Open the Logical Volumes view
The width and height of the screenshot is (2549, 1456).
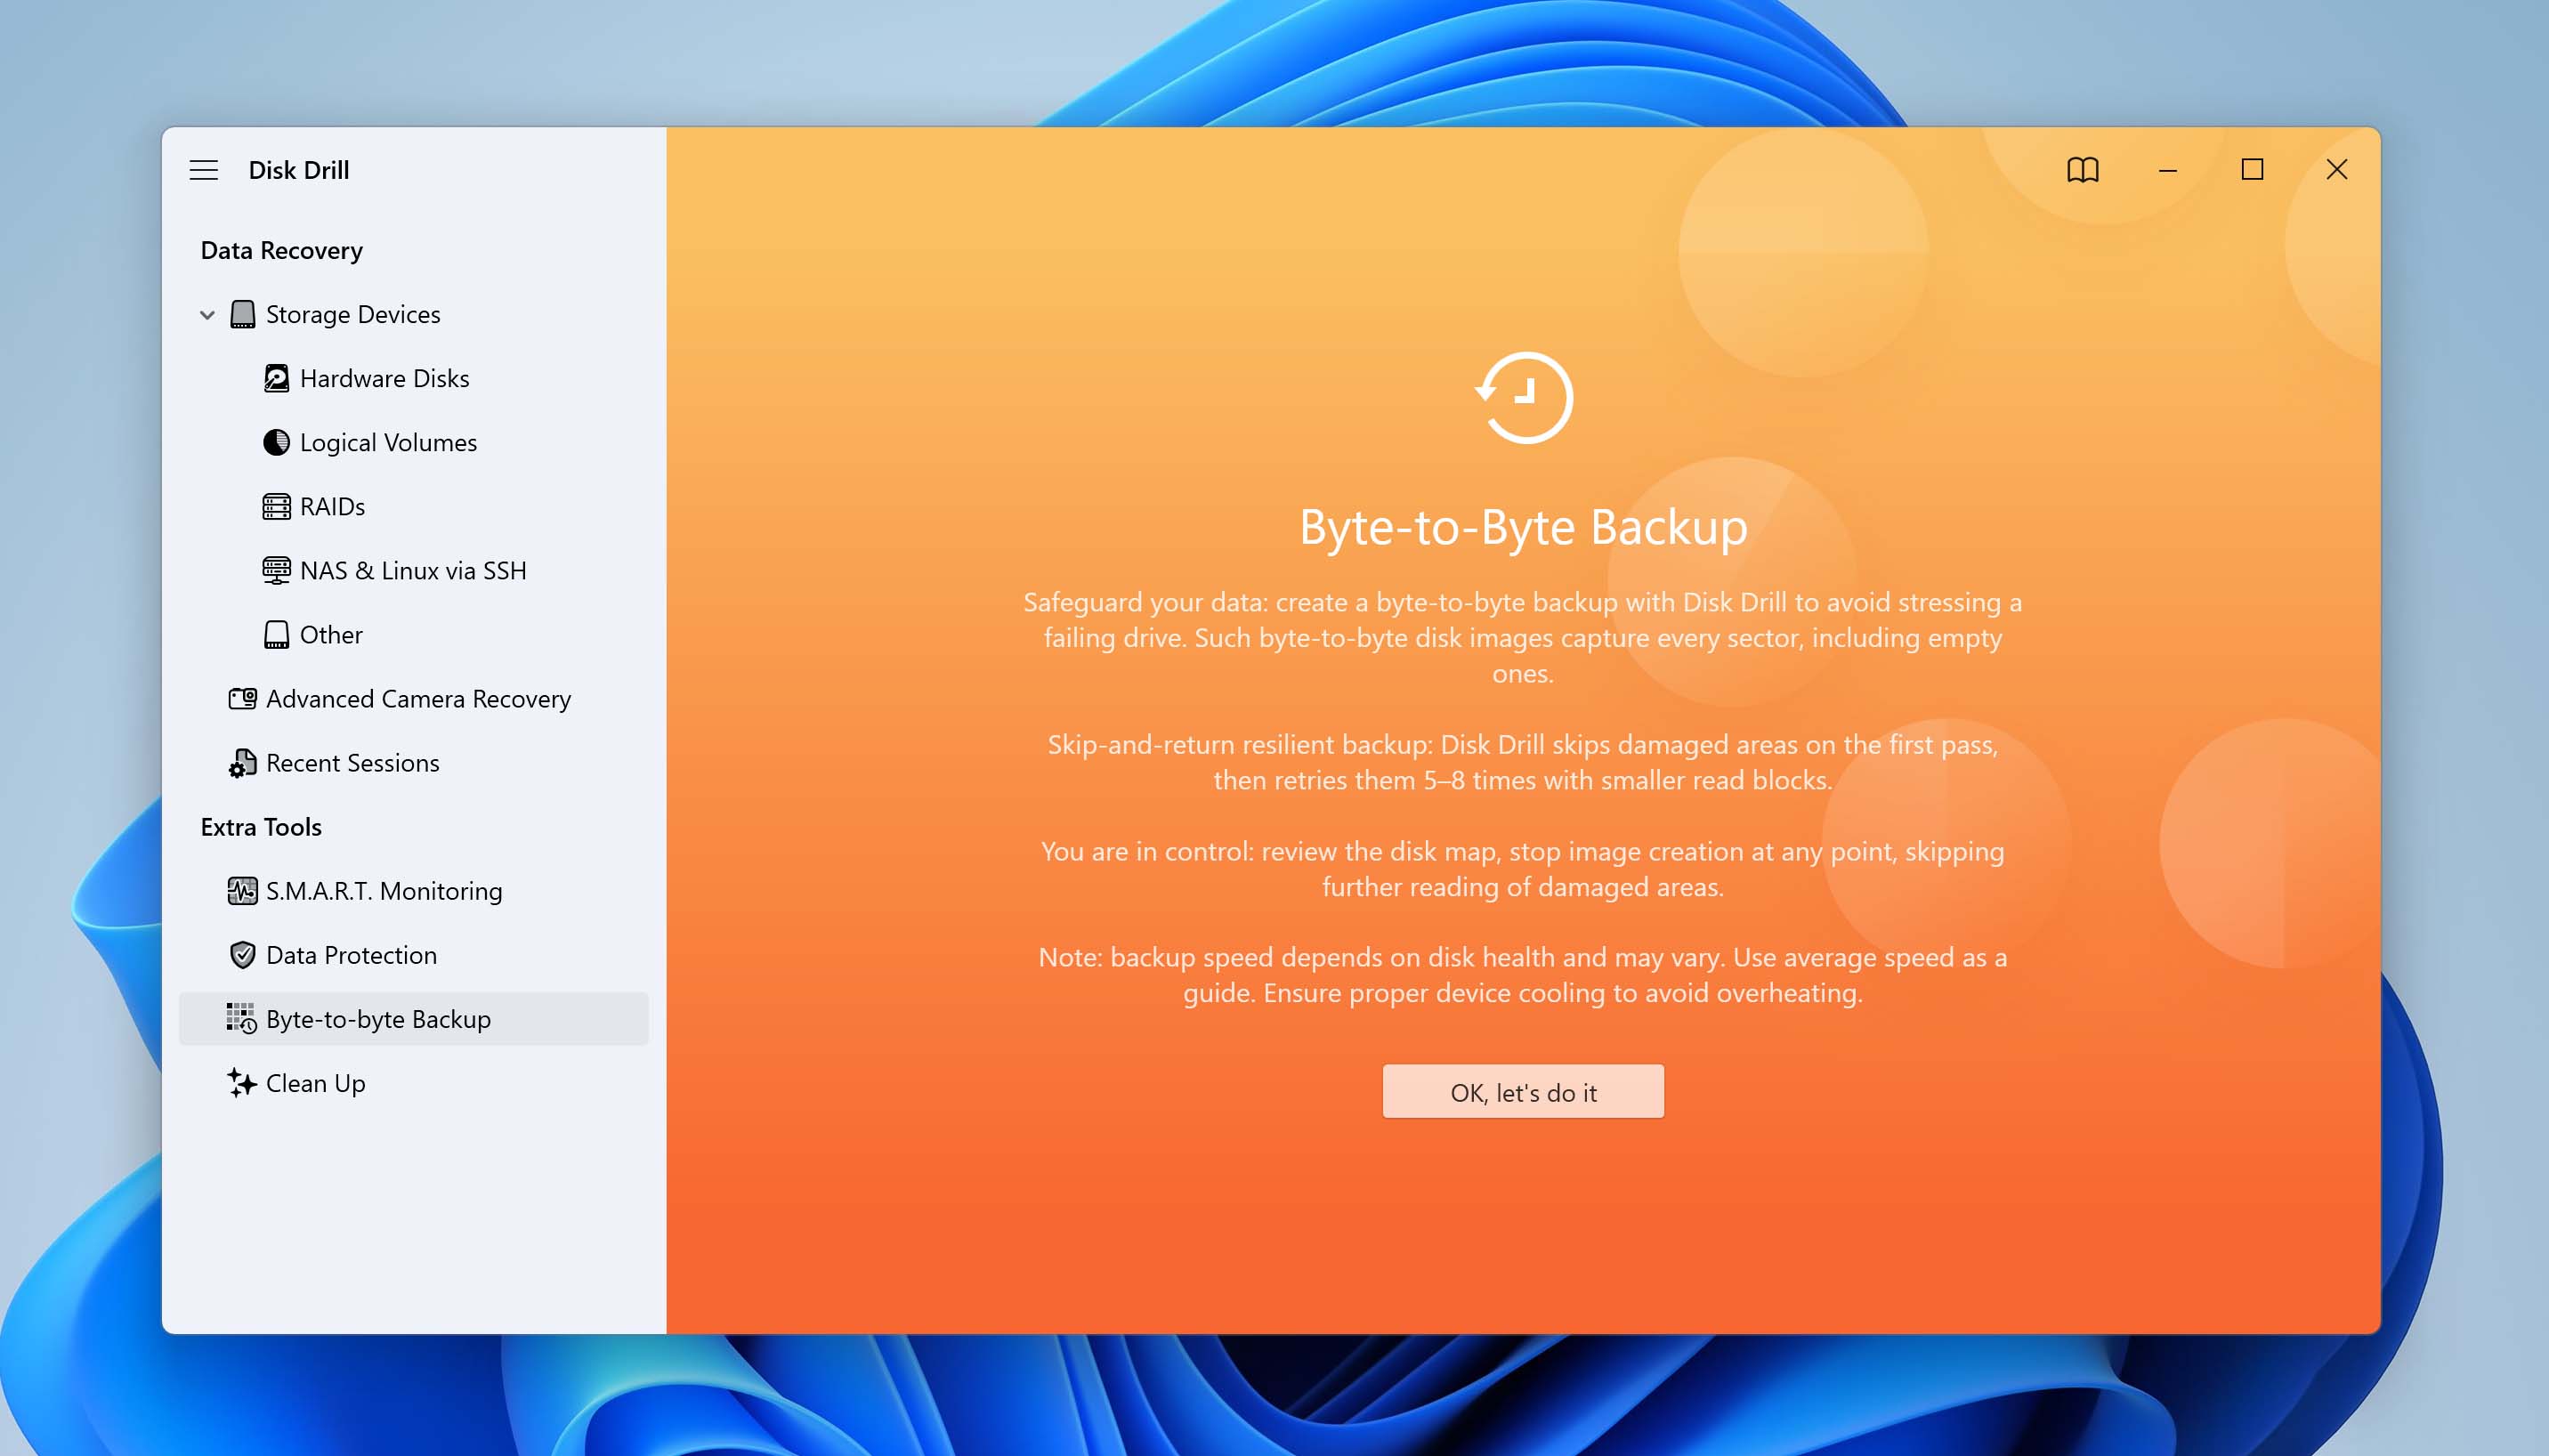point(387,442)
